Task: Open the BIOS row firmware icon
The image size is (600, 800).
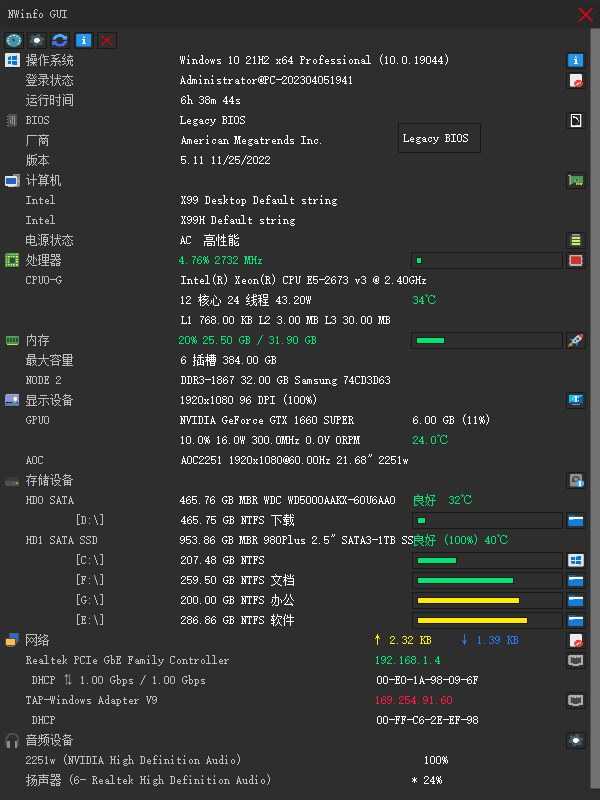Action: [x=575, y=120]
